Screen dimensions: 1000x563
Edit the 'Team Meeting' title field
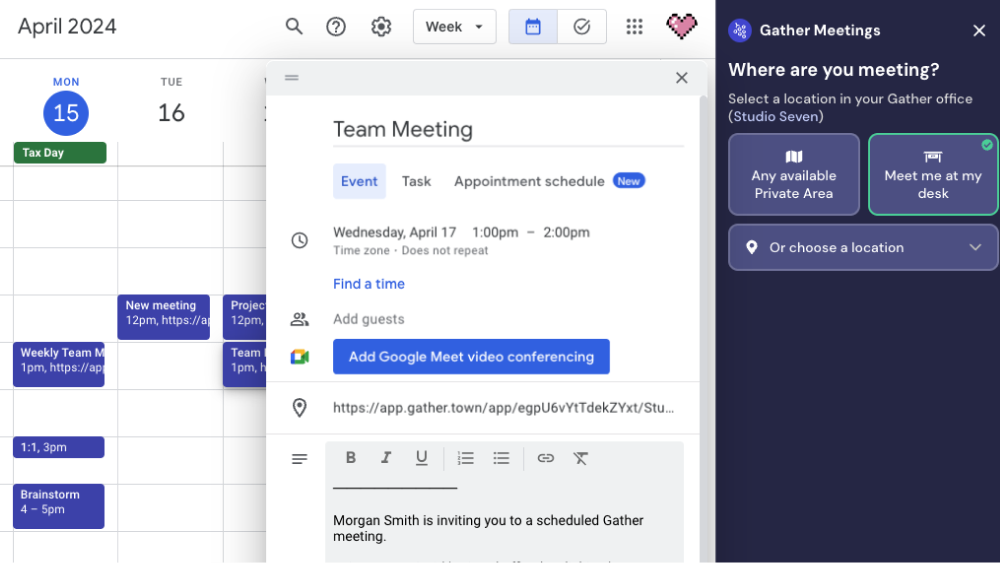[508, 129]
